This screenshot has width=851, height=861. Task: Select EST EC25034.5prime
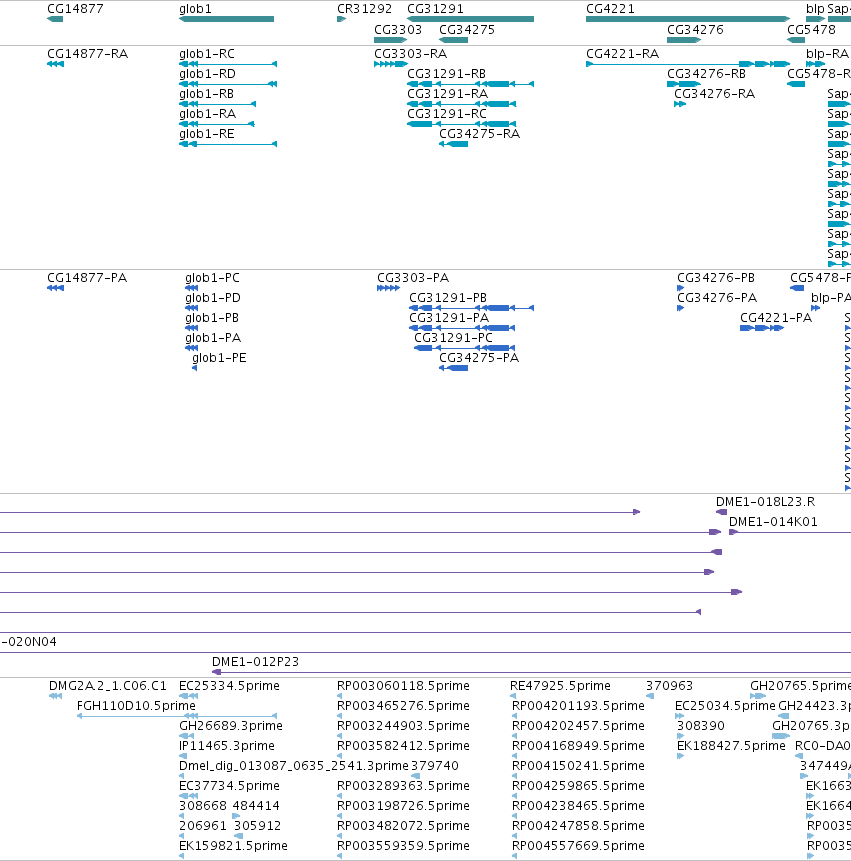coord(725,706)
